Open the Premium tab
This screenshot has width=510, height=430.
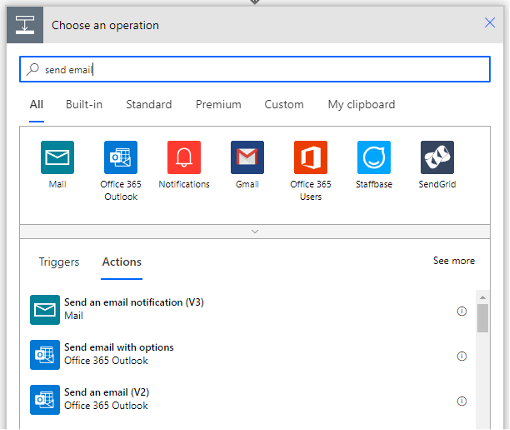pyautogui.click(x=218, y=104)
